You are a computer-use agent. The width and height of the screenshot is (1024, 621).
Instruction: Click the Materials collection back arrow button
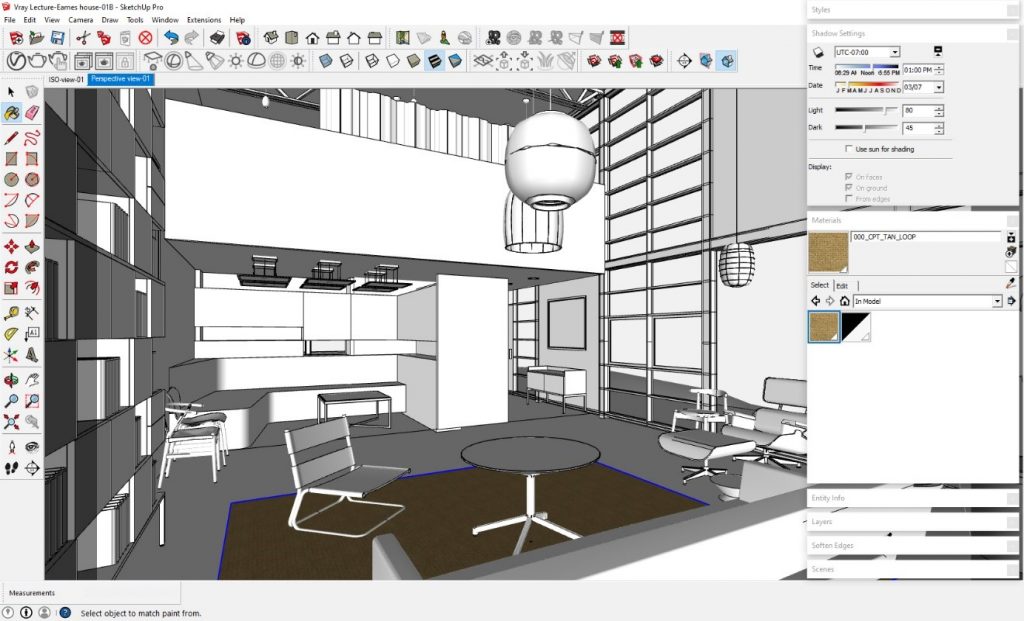(815, 301)
